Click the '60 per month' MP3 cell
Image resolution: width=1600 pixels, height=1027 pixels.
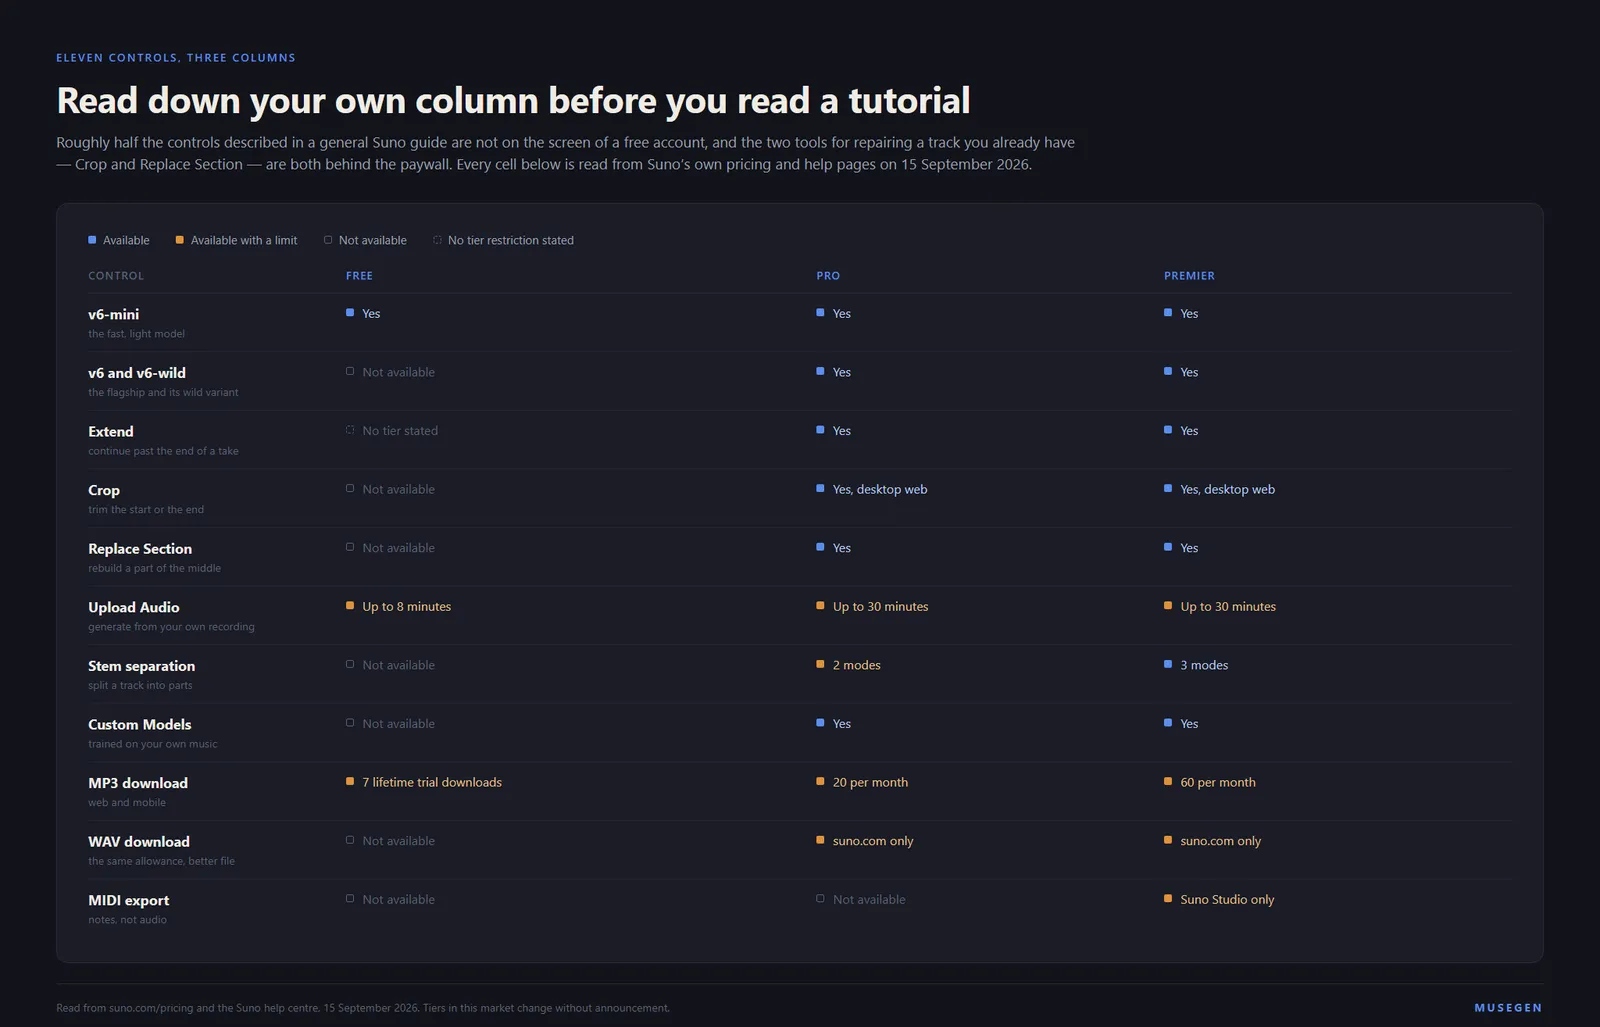tap(1210, 783)
